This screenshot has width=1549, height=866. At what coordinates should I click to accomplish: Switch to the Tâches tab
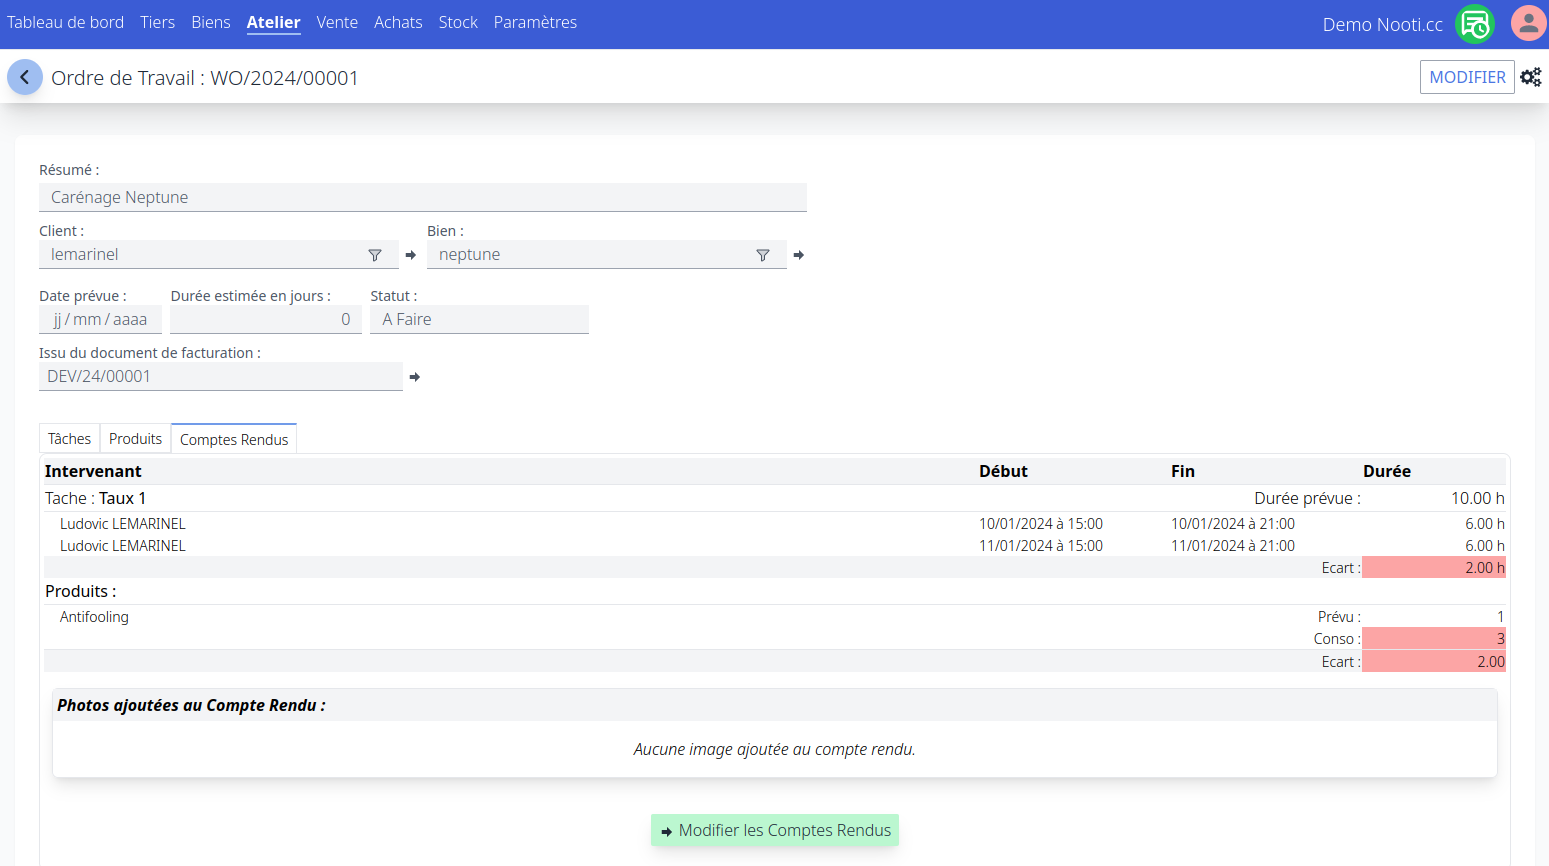click(69, 439)
